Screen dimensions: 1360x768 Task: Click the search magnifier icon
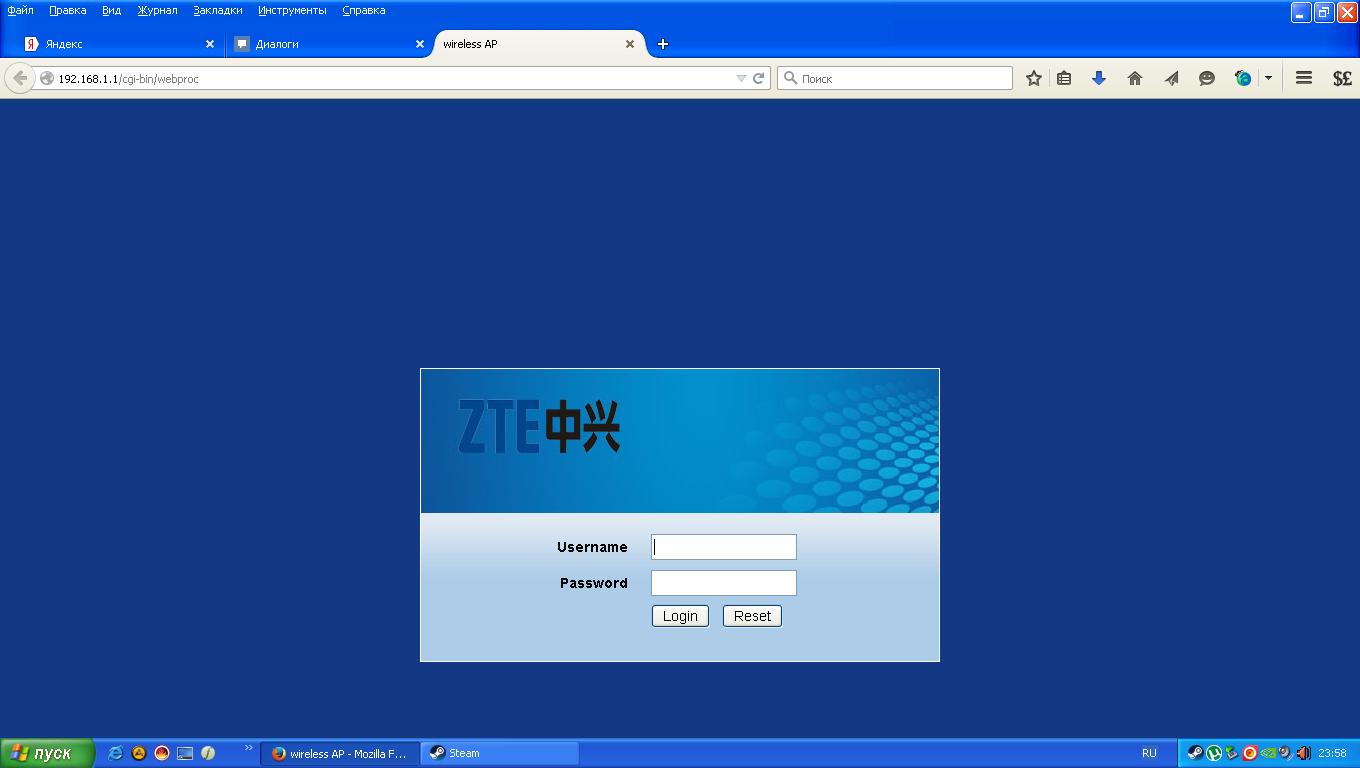790,78
